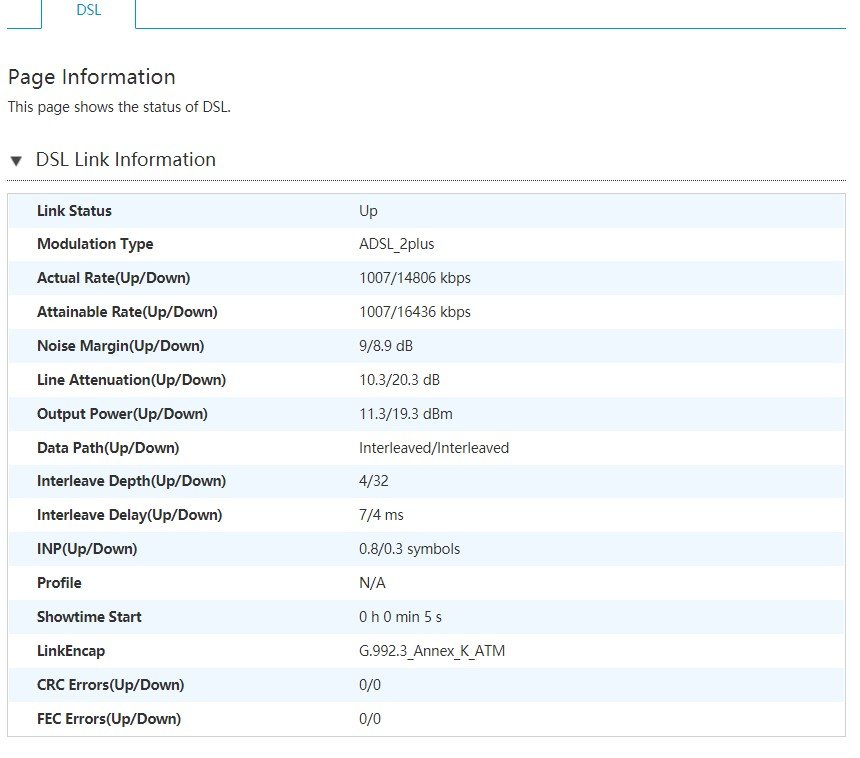This screenshot has height=758, width=860.
Task: Open the DSL tab
Action: tap(89, 10)
